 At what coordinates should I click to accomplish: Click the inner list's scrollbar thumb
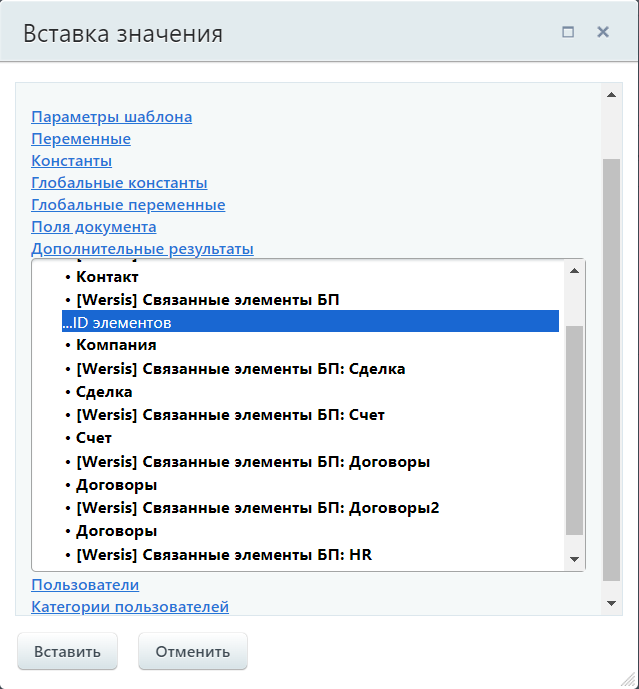point(574,430)
